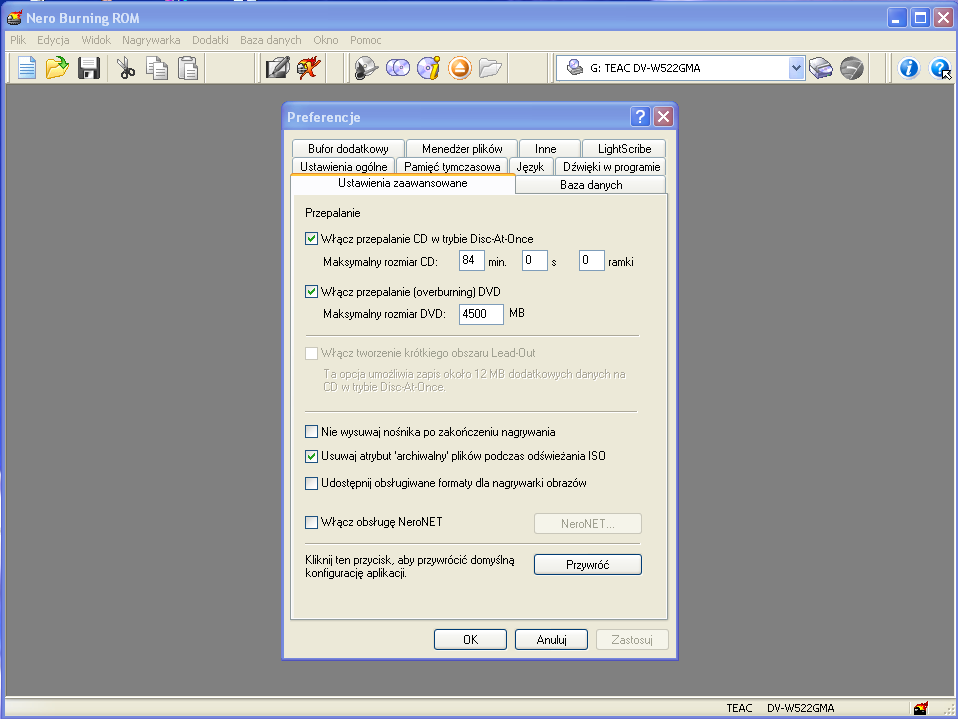958x719 pixels.
Task: Click the Preferencje dialog help button
Action: [x=640, y=117]
